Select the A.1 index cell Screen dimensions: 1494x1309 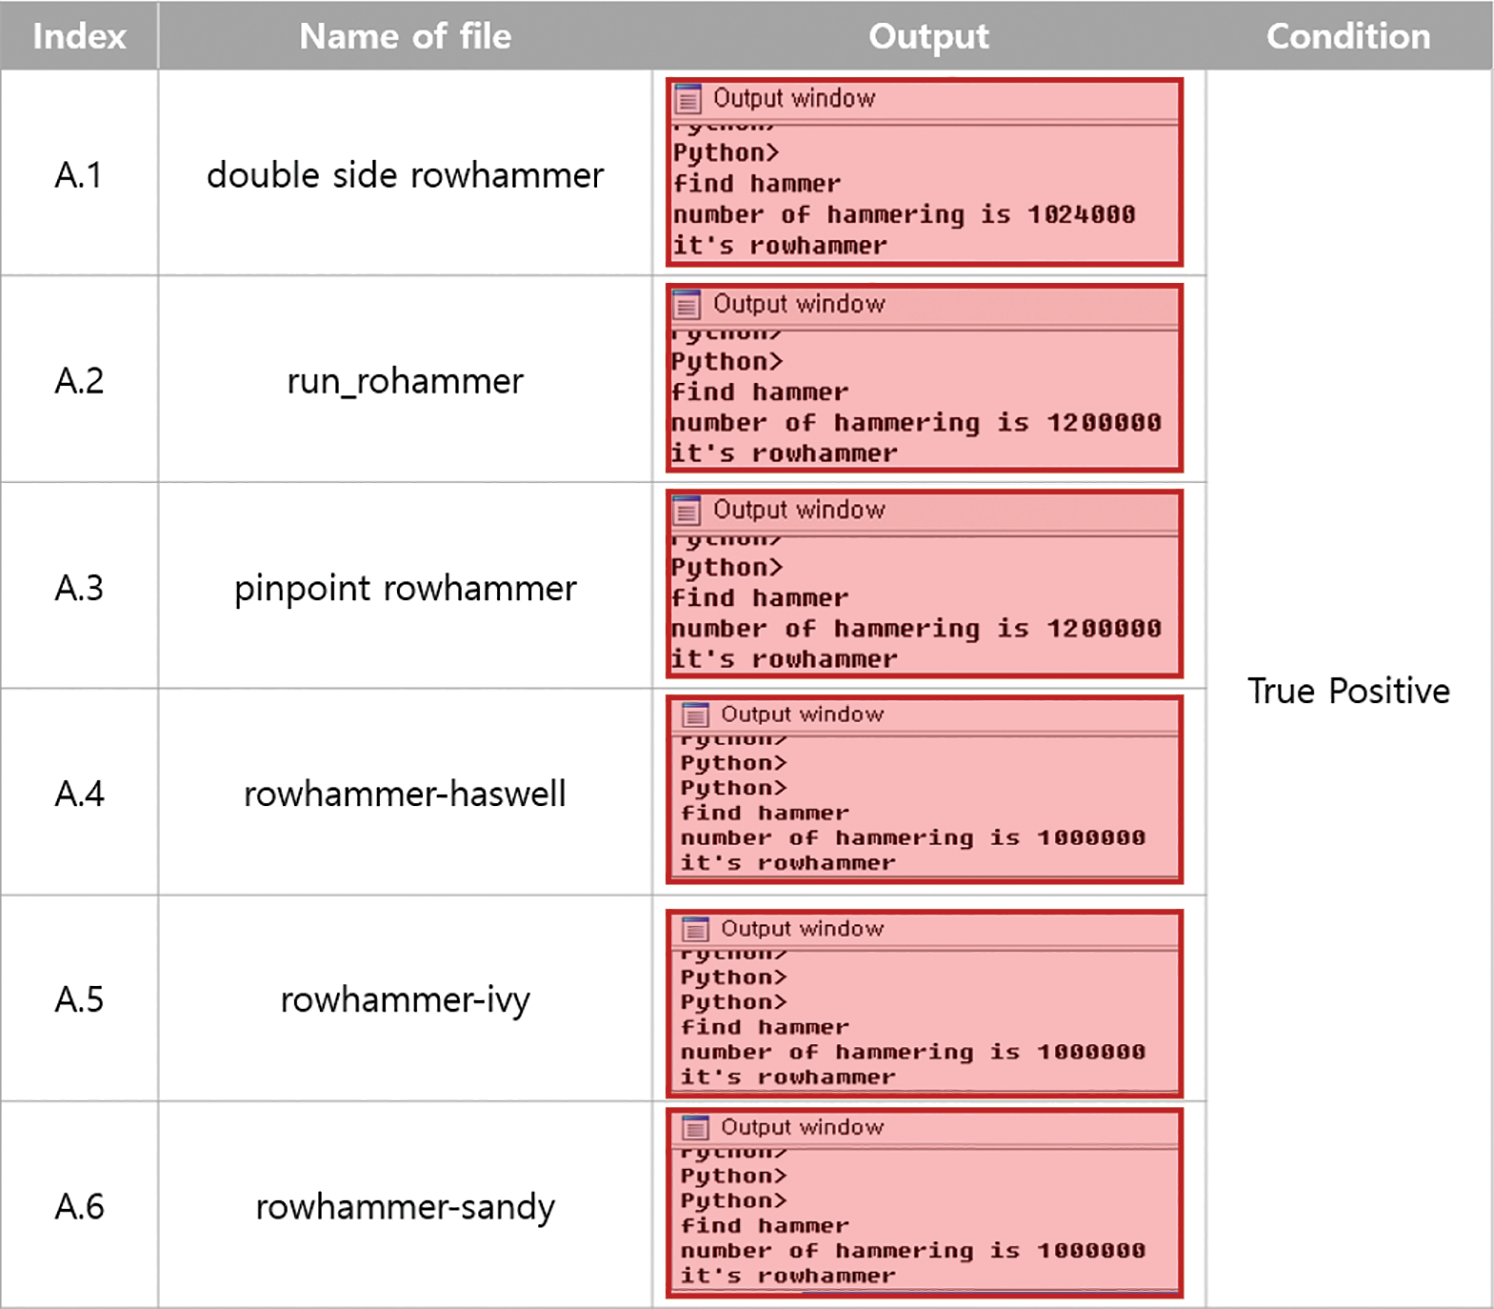click(79, 175)
